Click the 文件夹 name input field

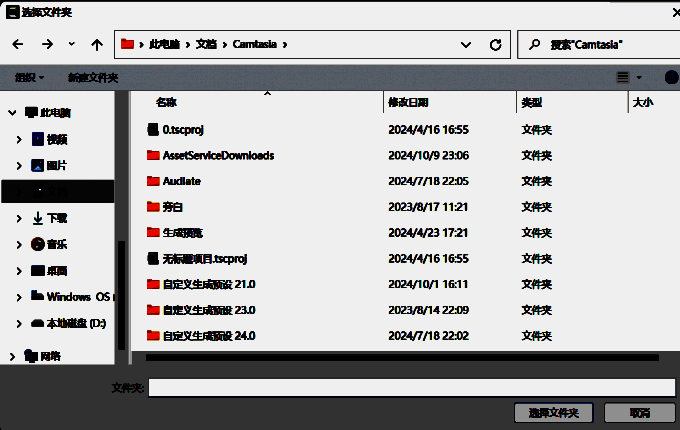tap(410, 387)
